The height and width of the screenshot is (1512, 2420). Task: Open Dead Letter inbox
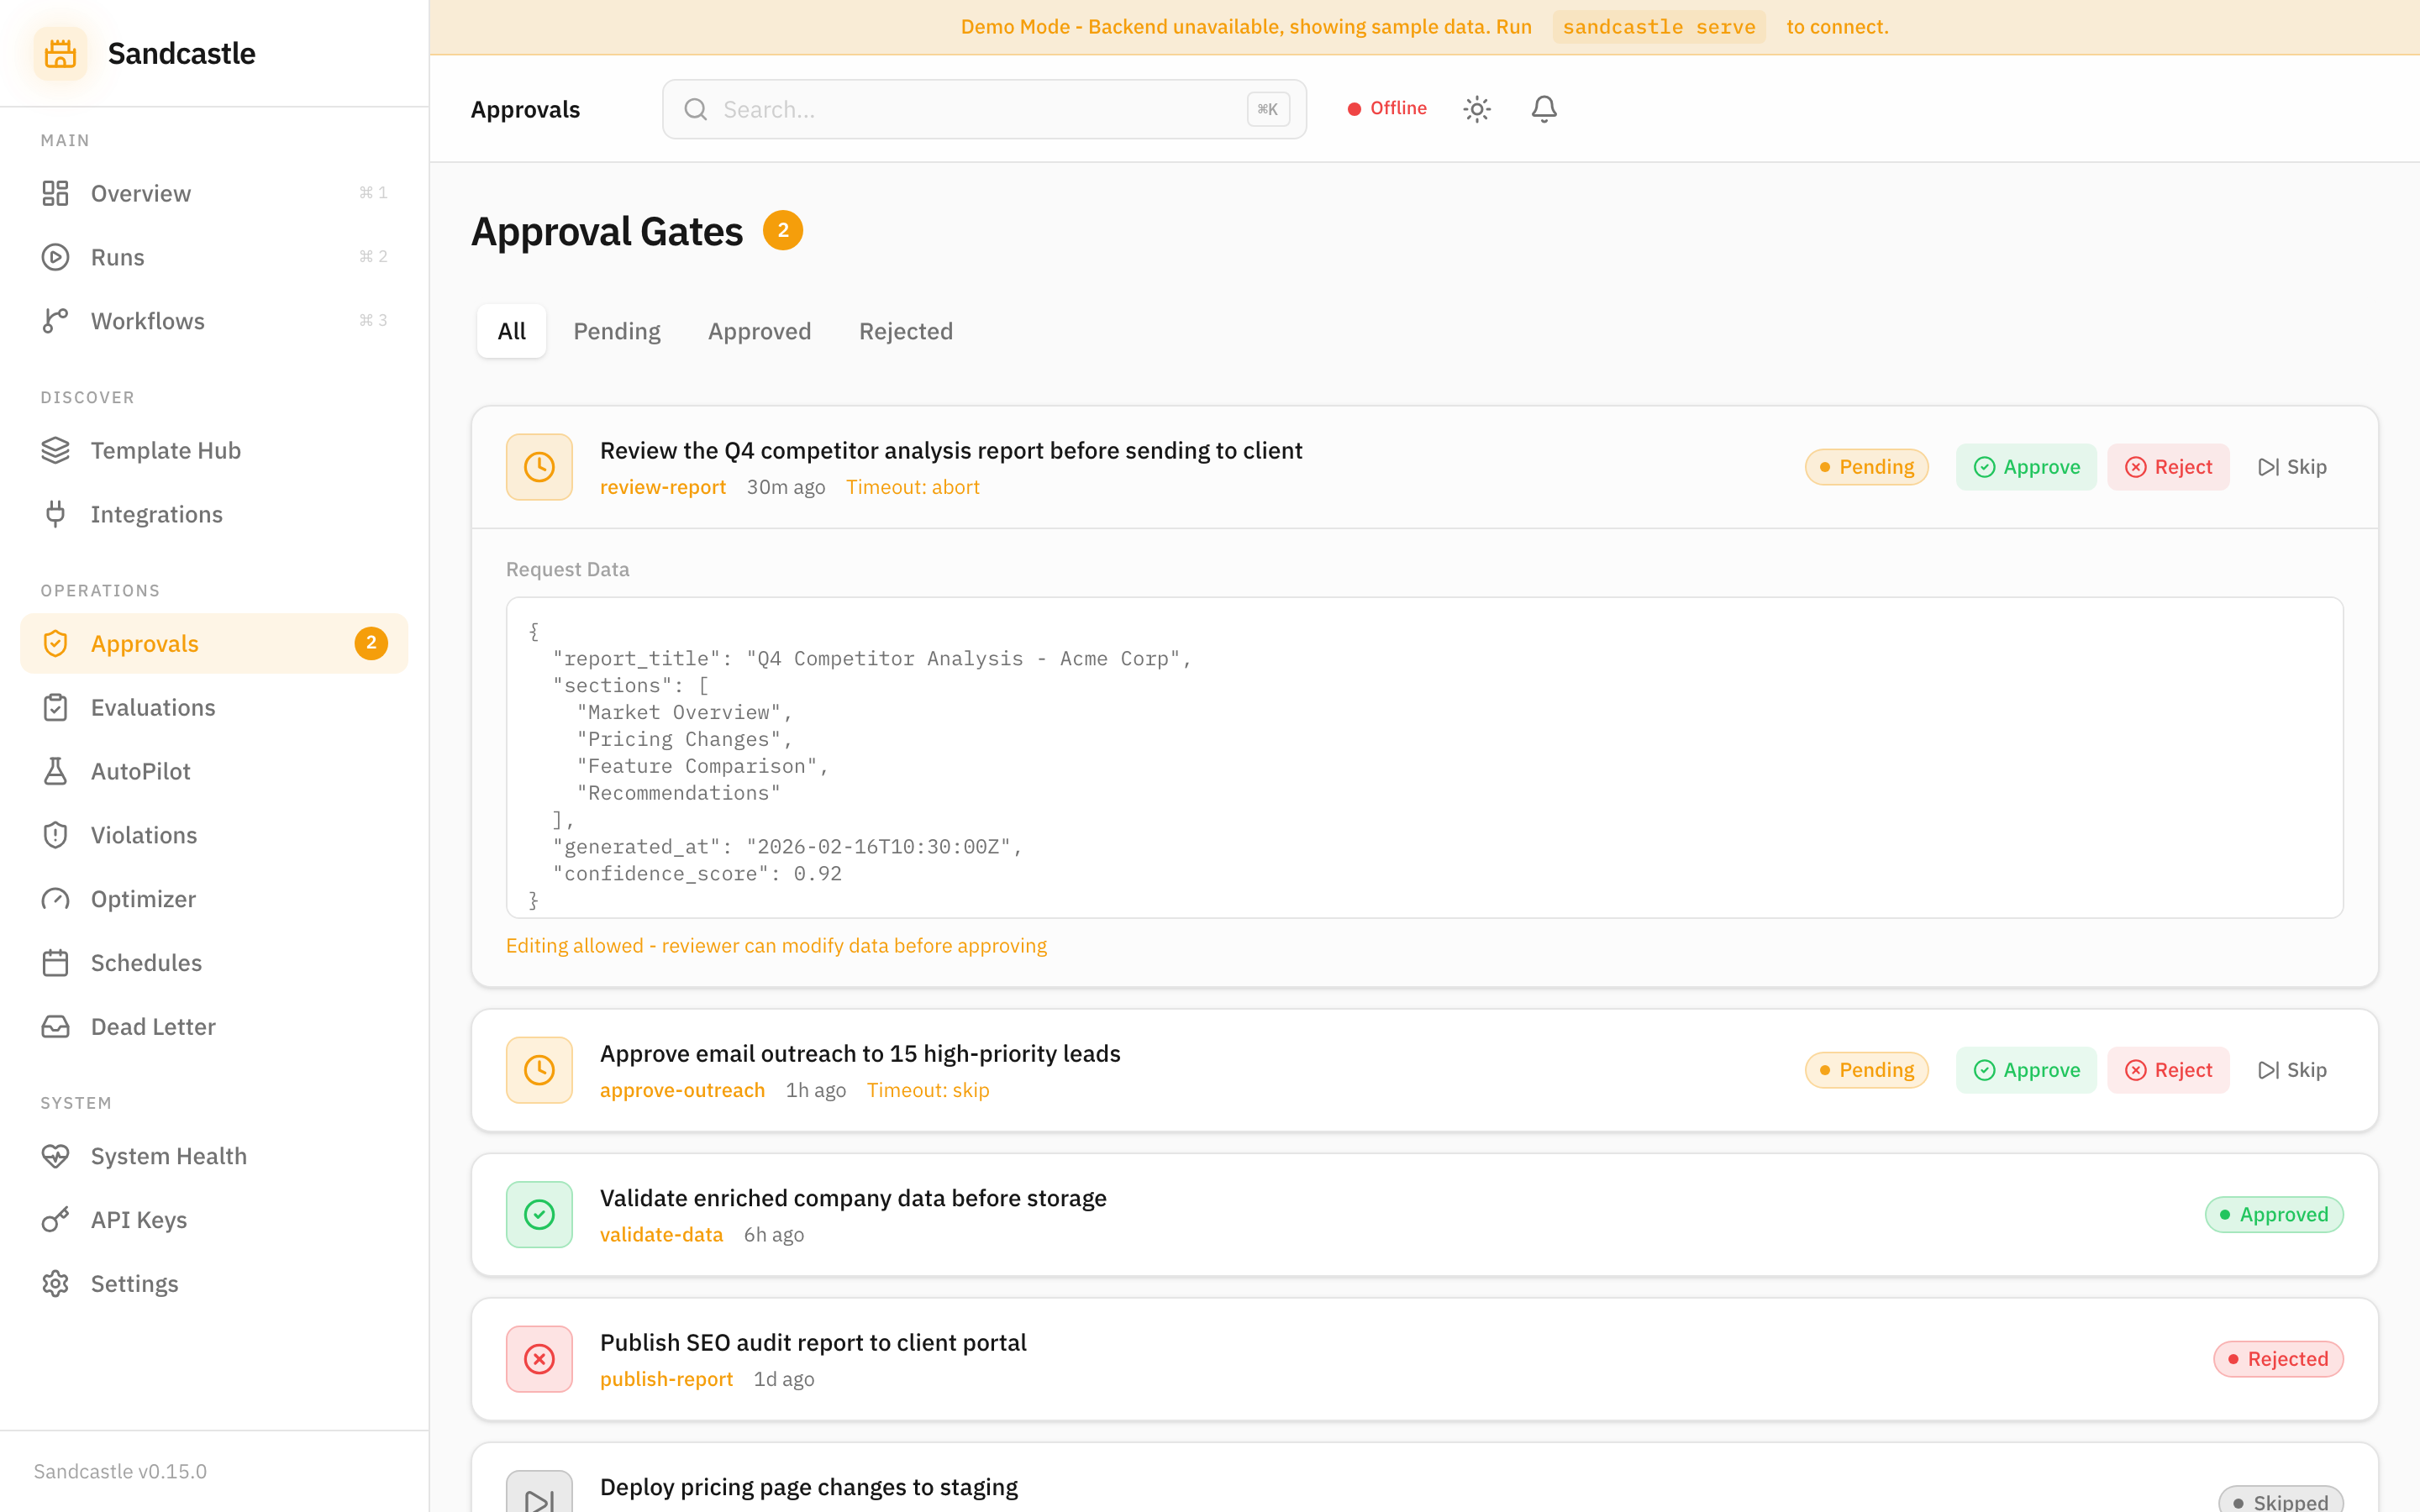coord(153,1026)
